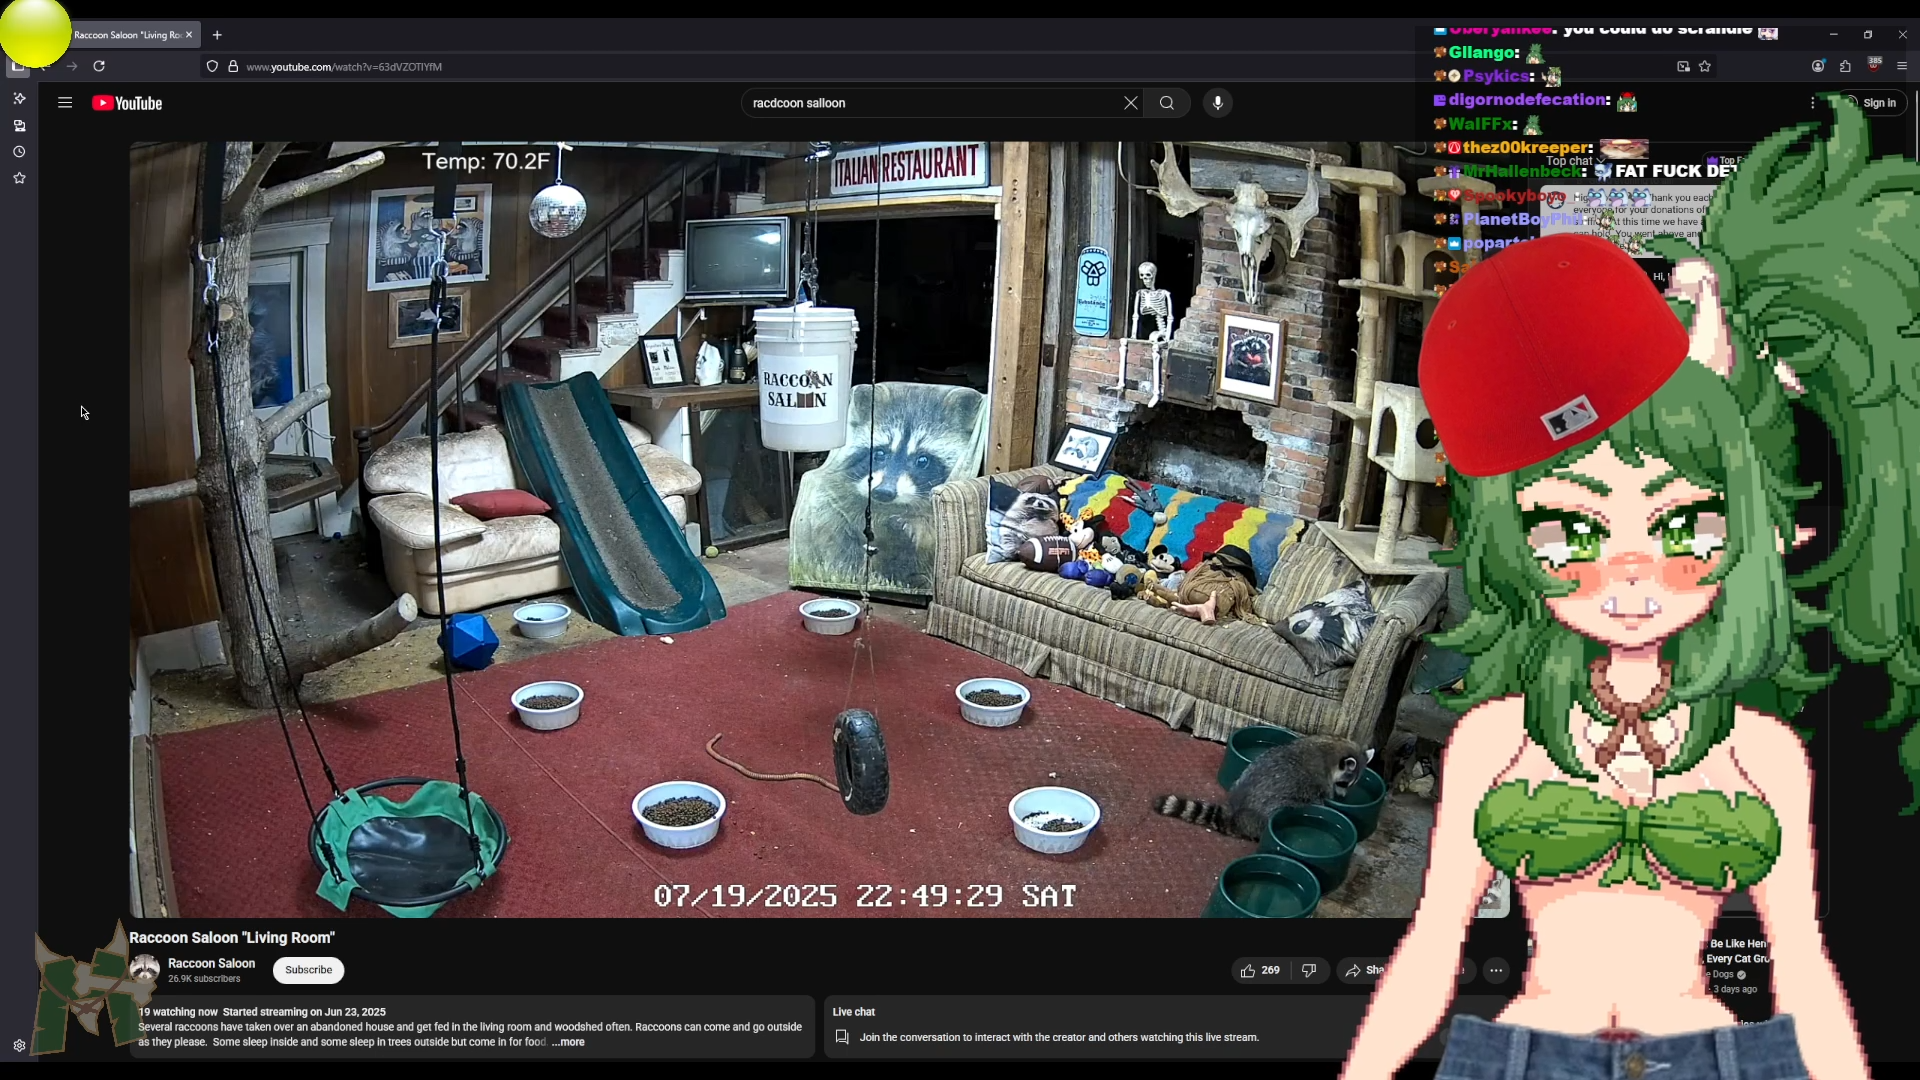The height and width of the screenshot is (1080, 1920).
Task: Go to the YouTube home logo
Action: pyautogui.click(x=127, y=103)
